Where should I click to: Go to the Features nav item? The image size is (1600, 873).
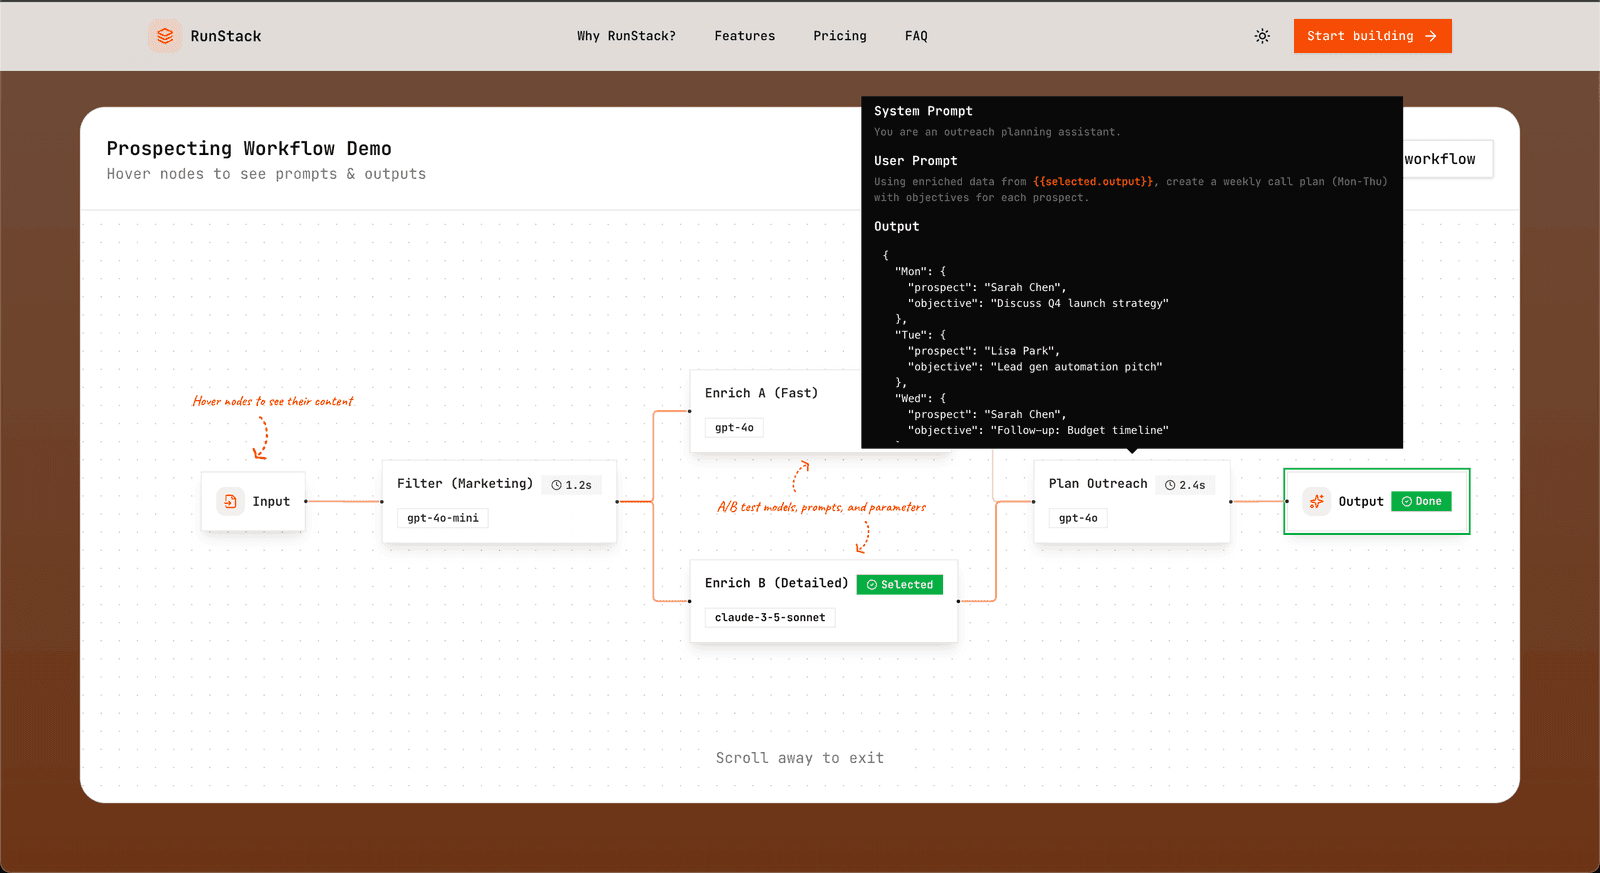[x=745, y=36]
